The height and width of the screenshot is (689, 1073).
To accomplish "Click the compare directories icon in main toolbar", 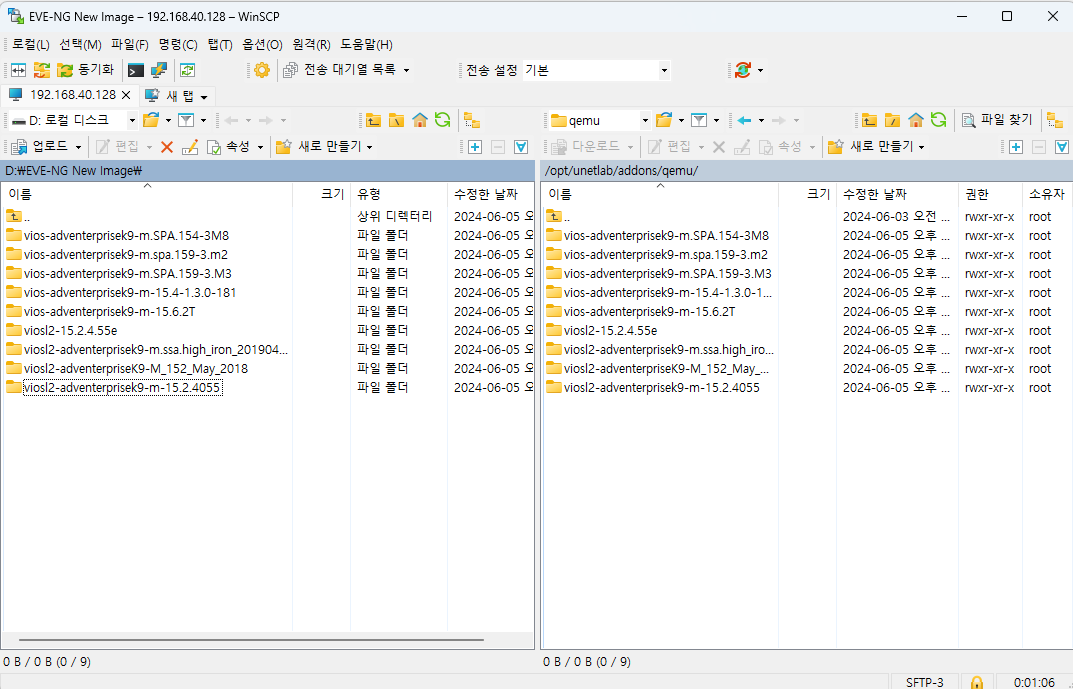I will 18,70.
